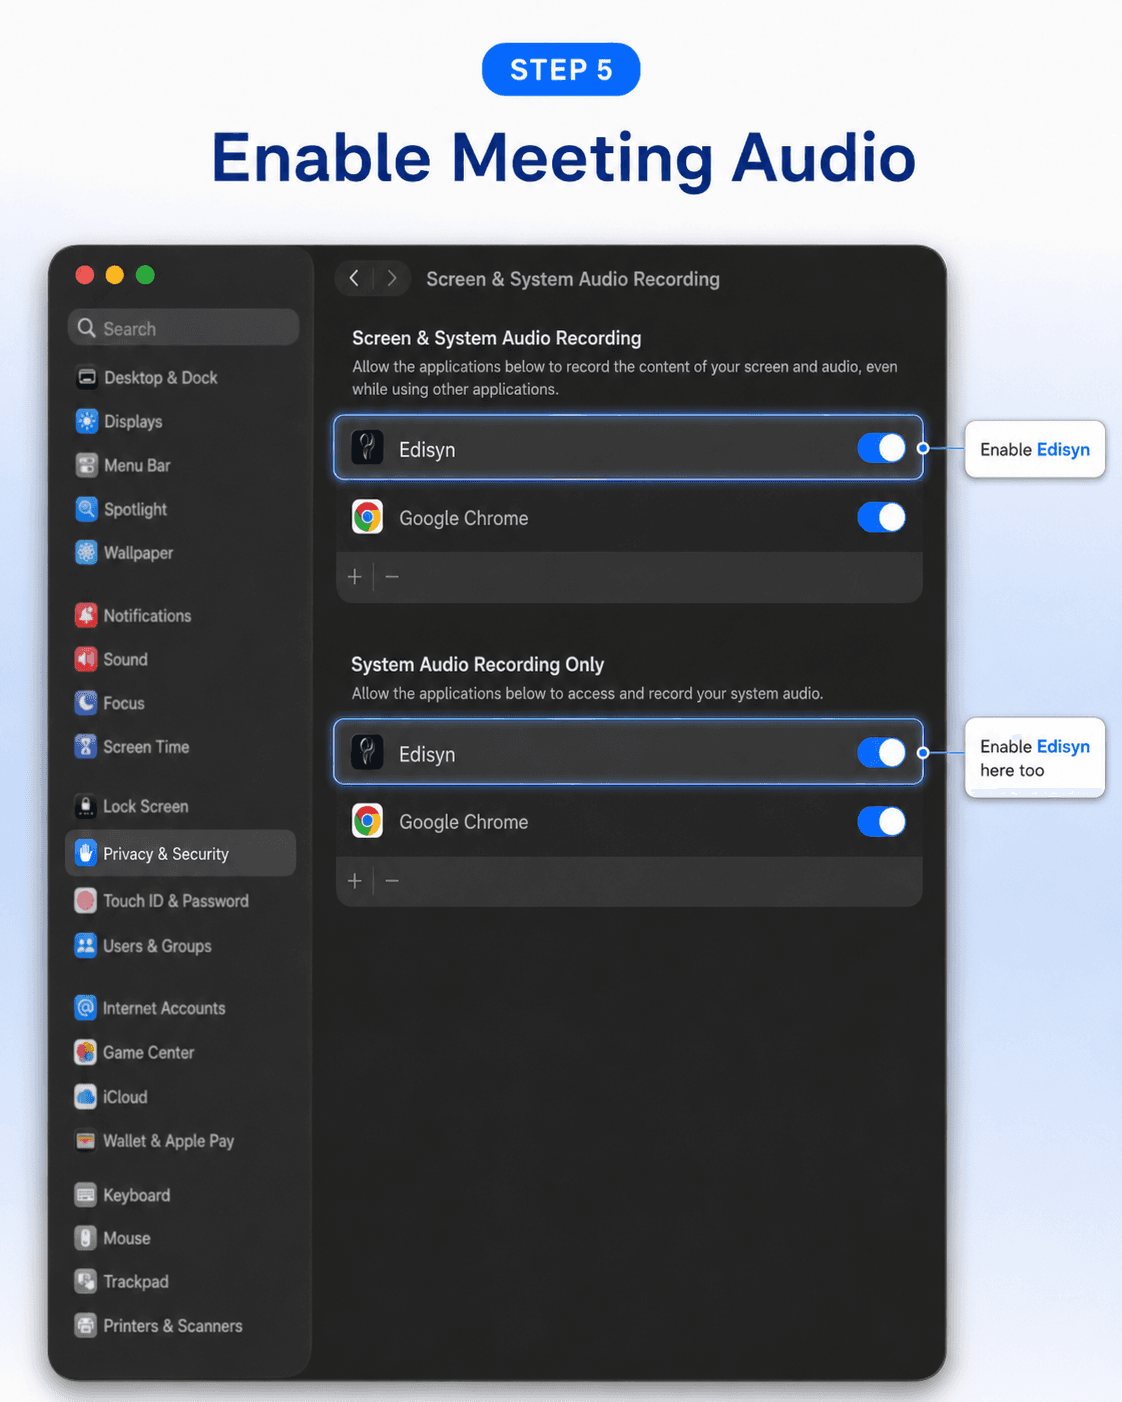Click the Search field in sidebar

pos(183,328)
